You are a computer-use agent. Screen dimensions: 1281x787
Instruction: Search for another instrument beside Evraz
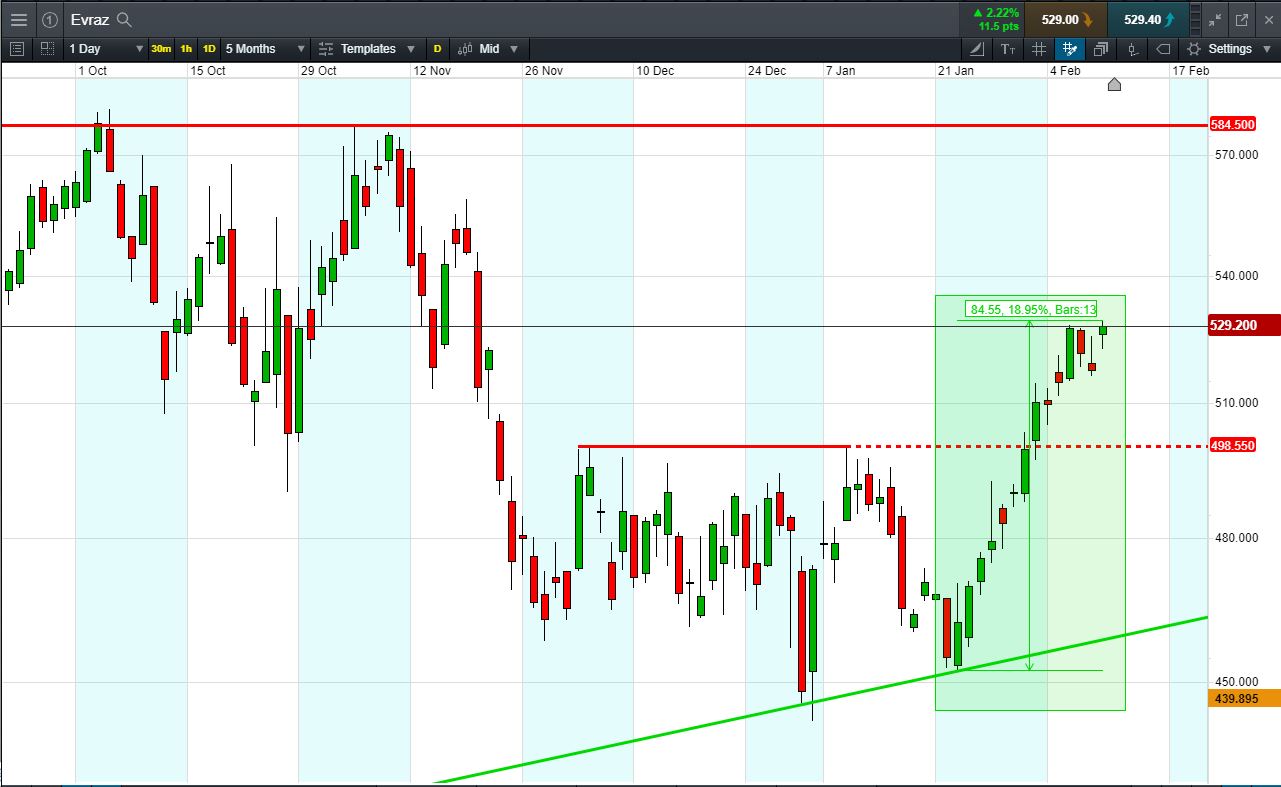(x=124, y=19)
